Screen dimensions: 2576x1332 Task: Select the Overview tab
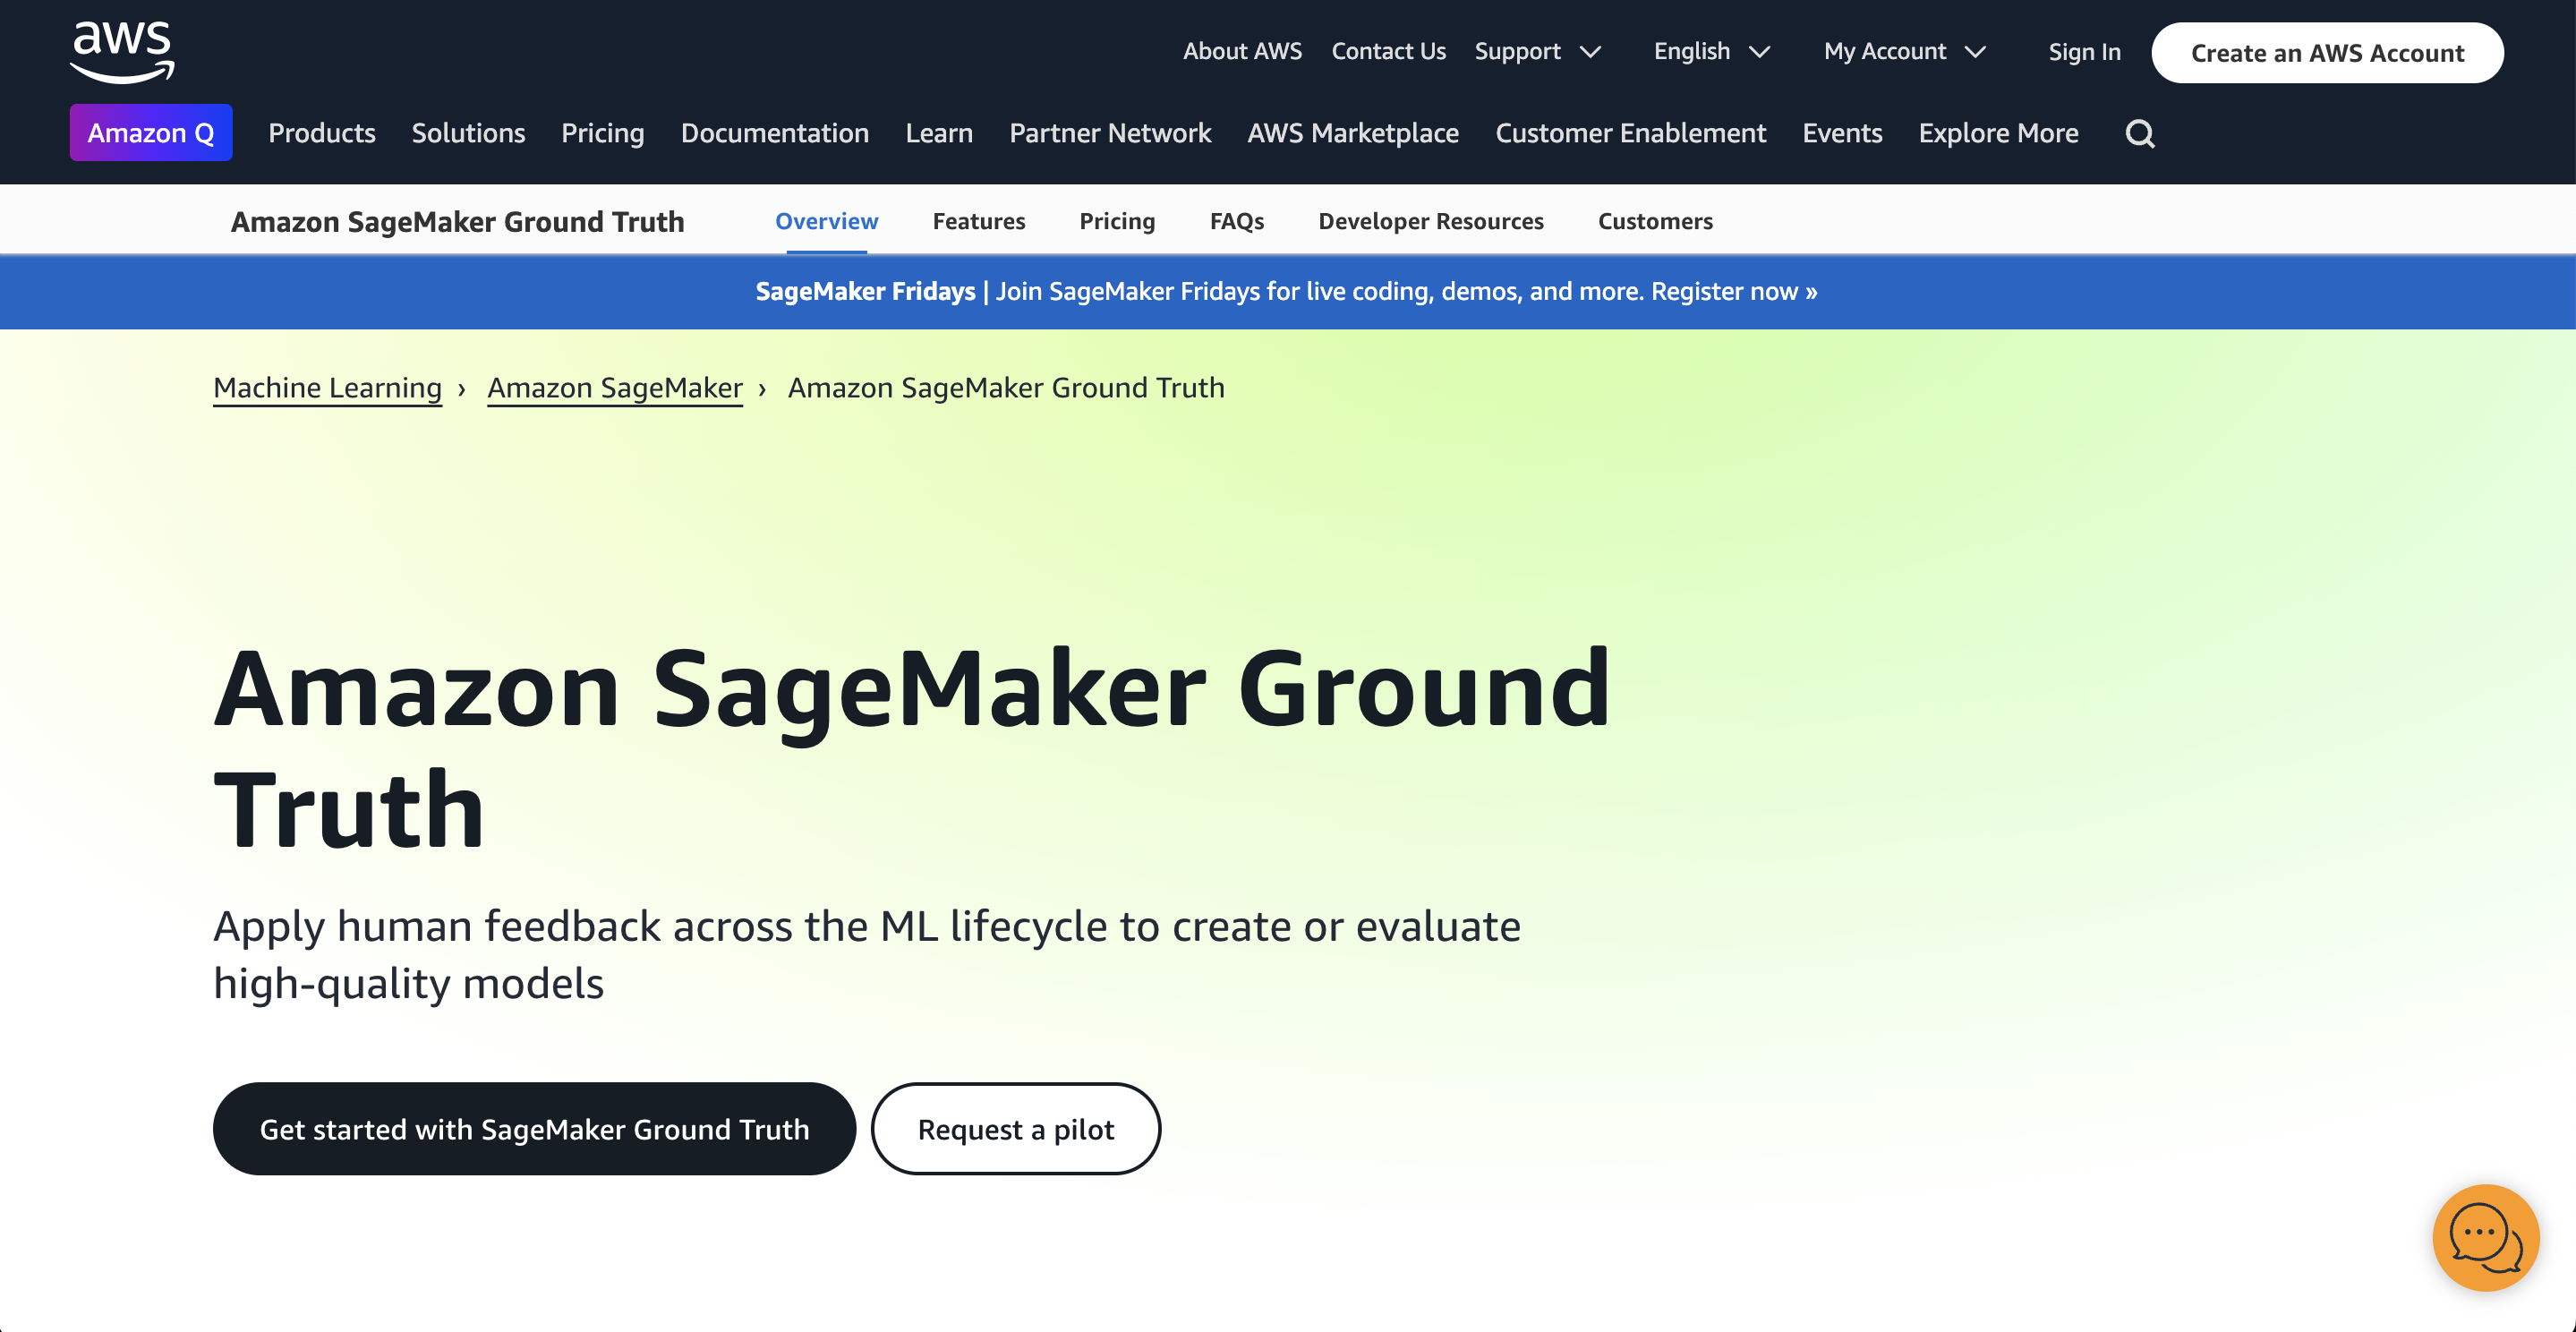pos(826,221)
